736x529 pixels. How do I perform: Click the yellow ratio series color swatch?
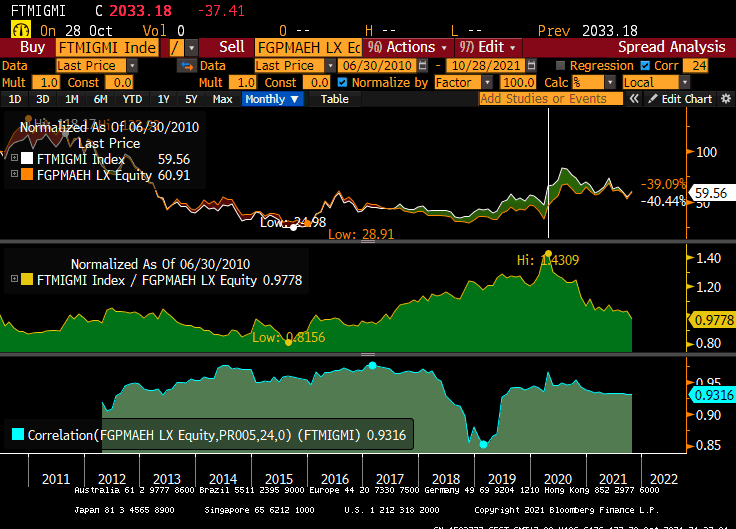[x=27, y=279]
